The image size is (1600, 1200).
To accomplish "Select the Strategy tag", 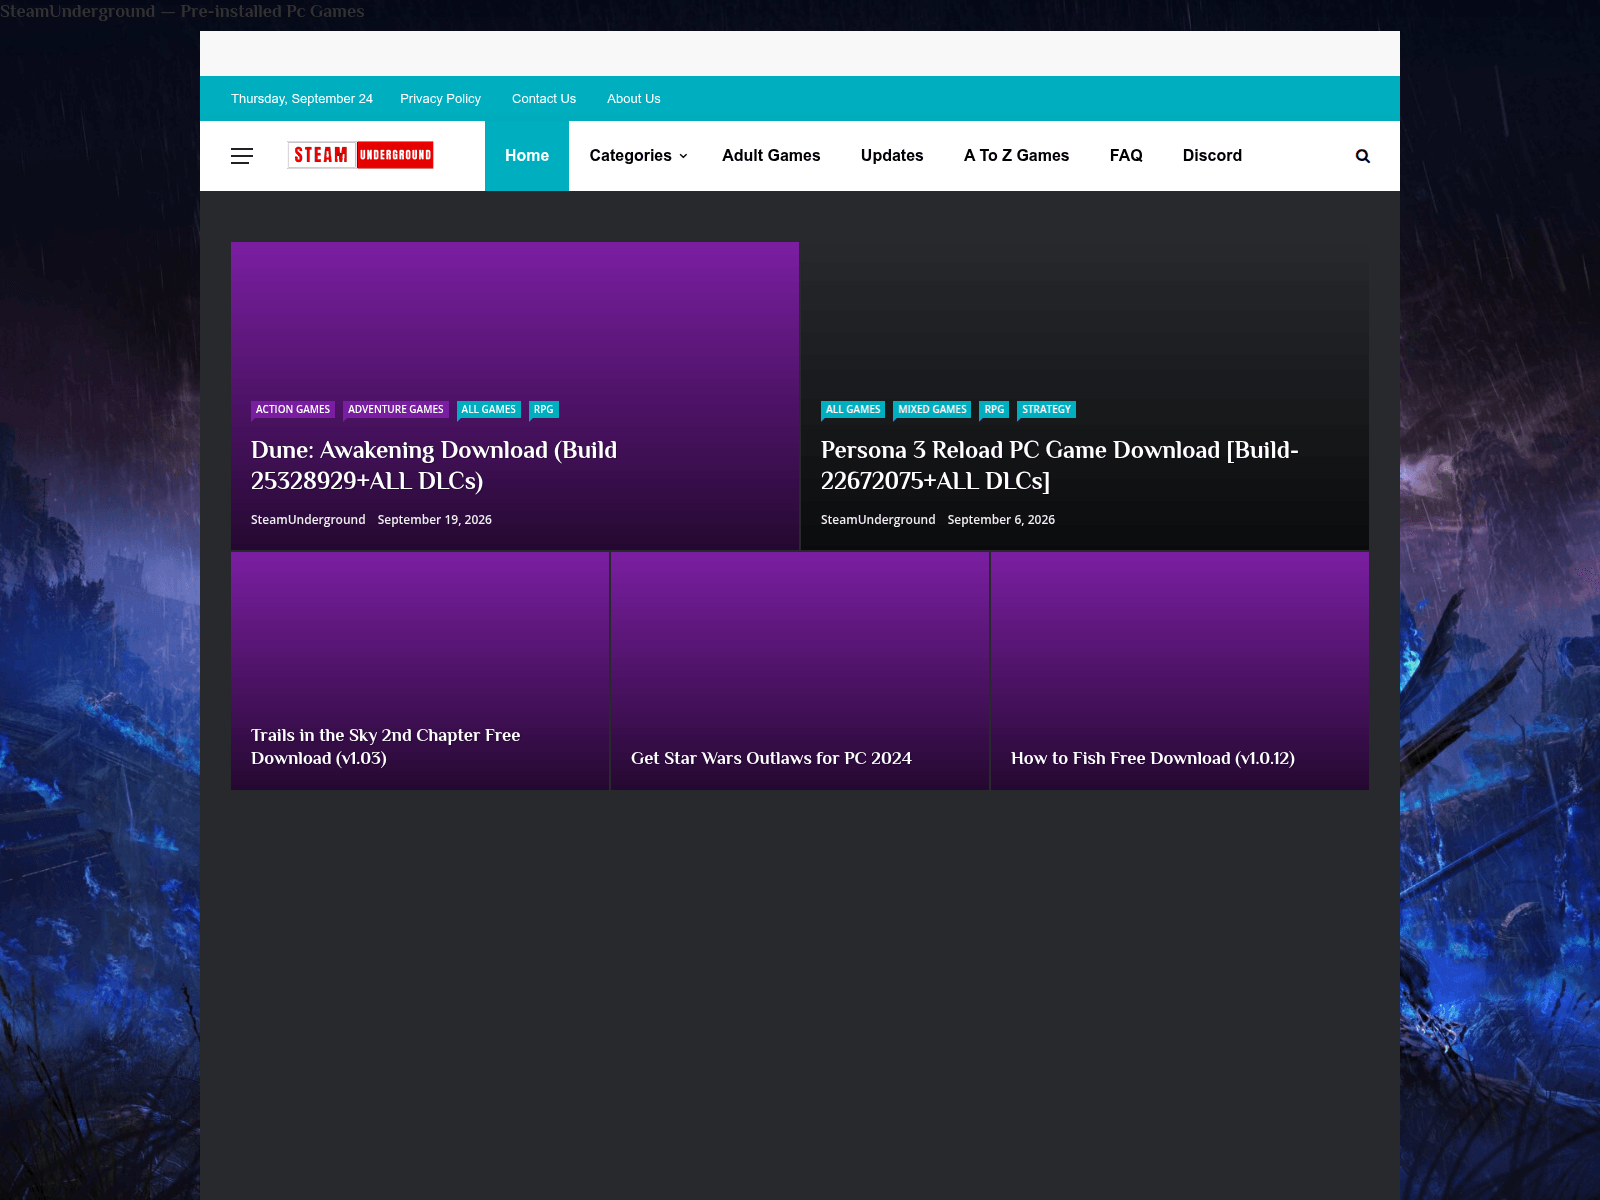I will [1046, 410].
